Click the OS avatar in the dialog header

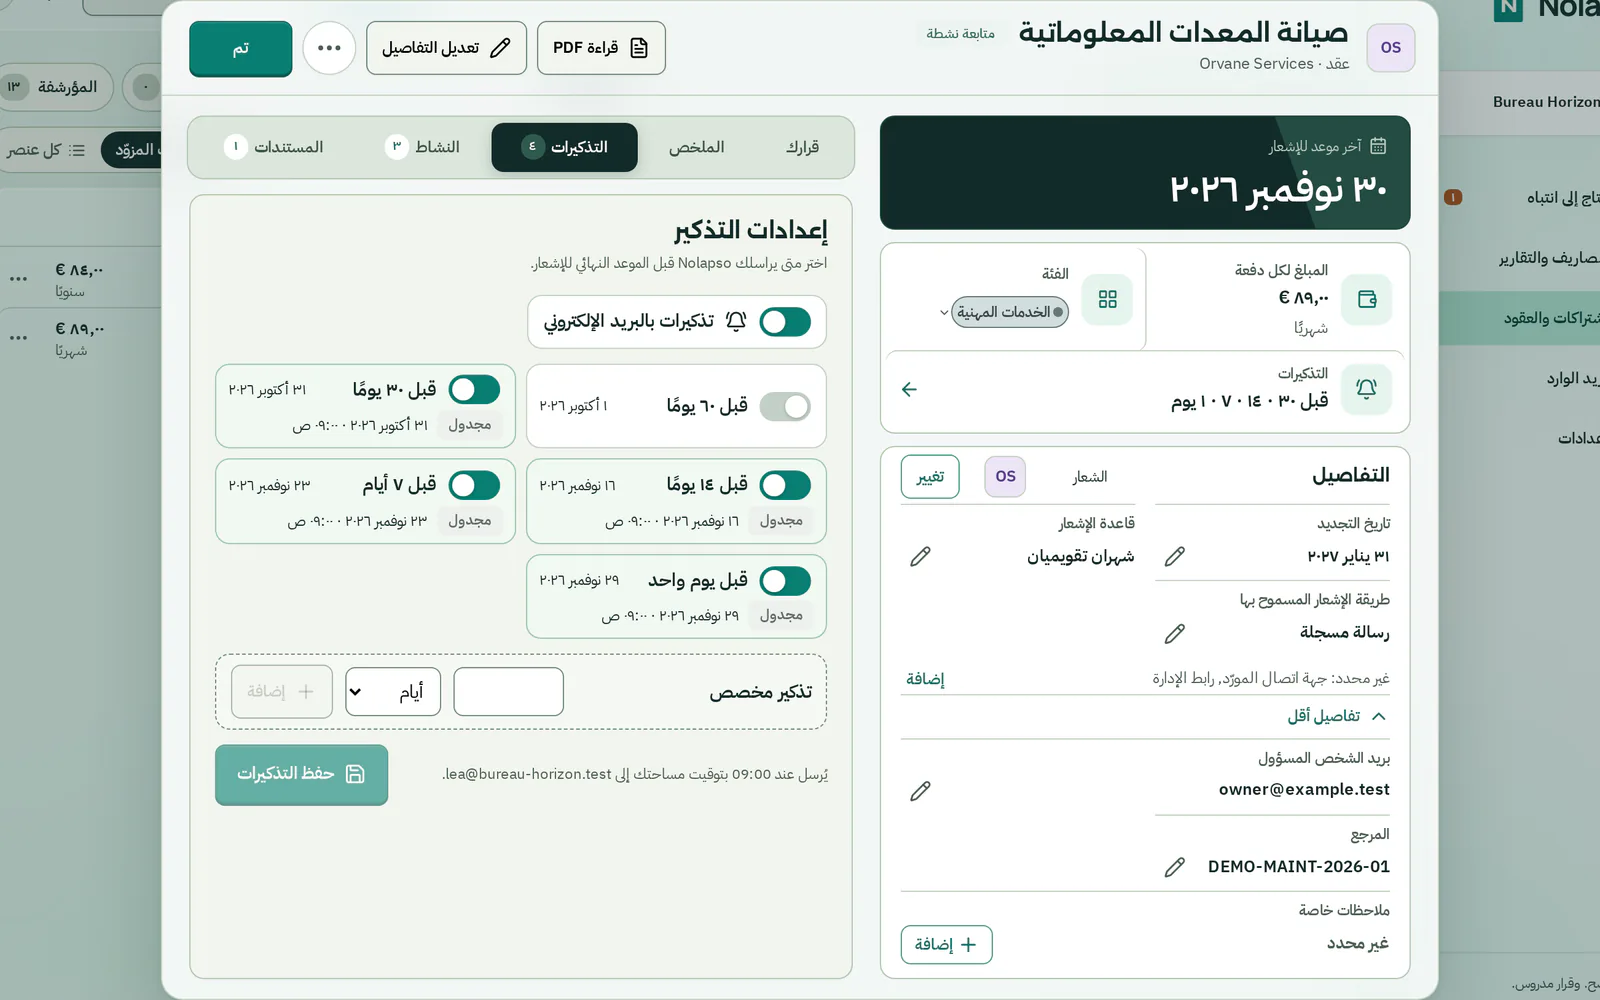[1390, 48]
